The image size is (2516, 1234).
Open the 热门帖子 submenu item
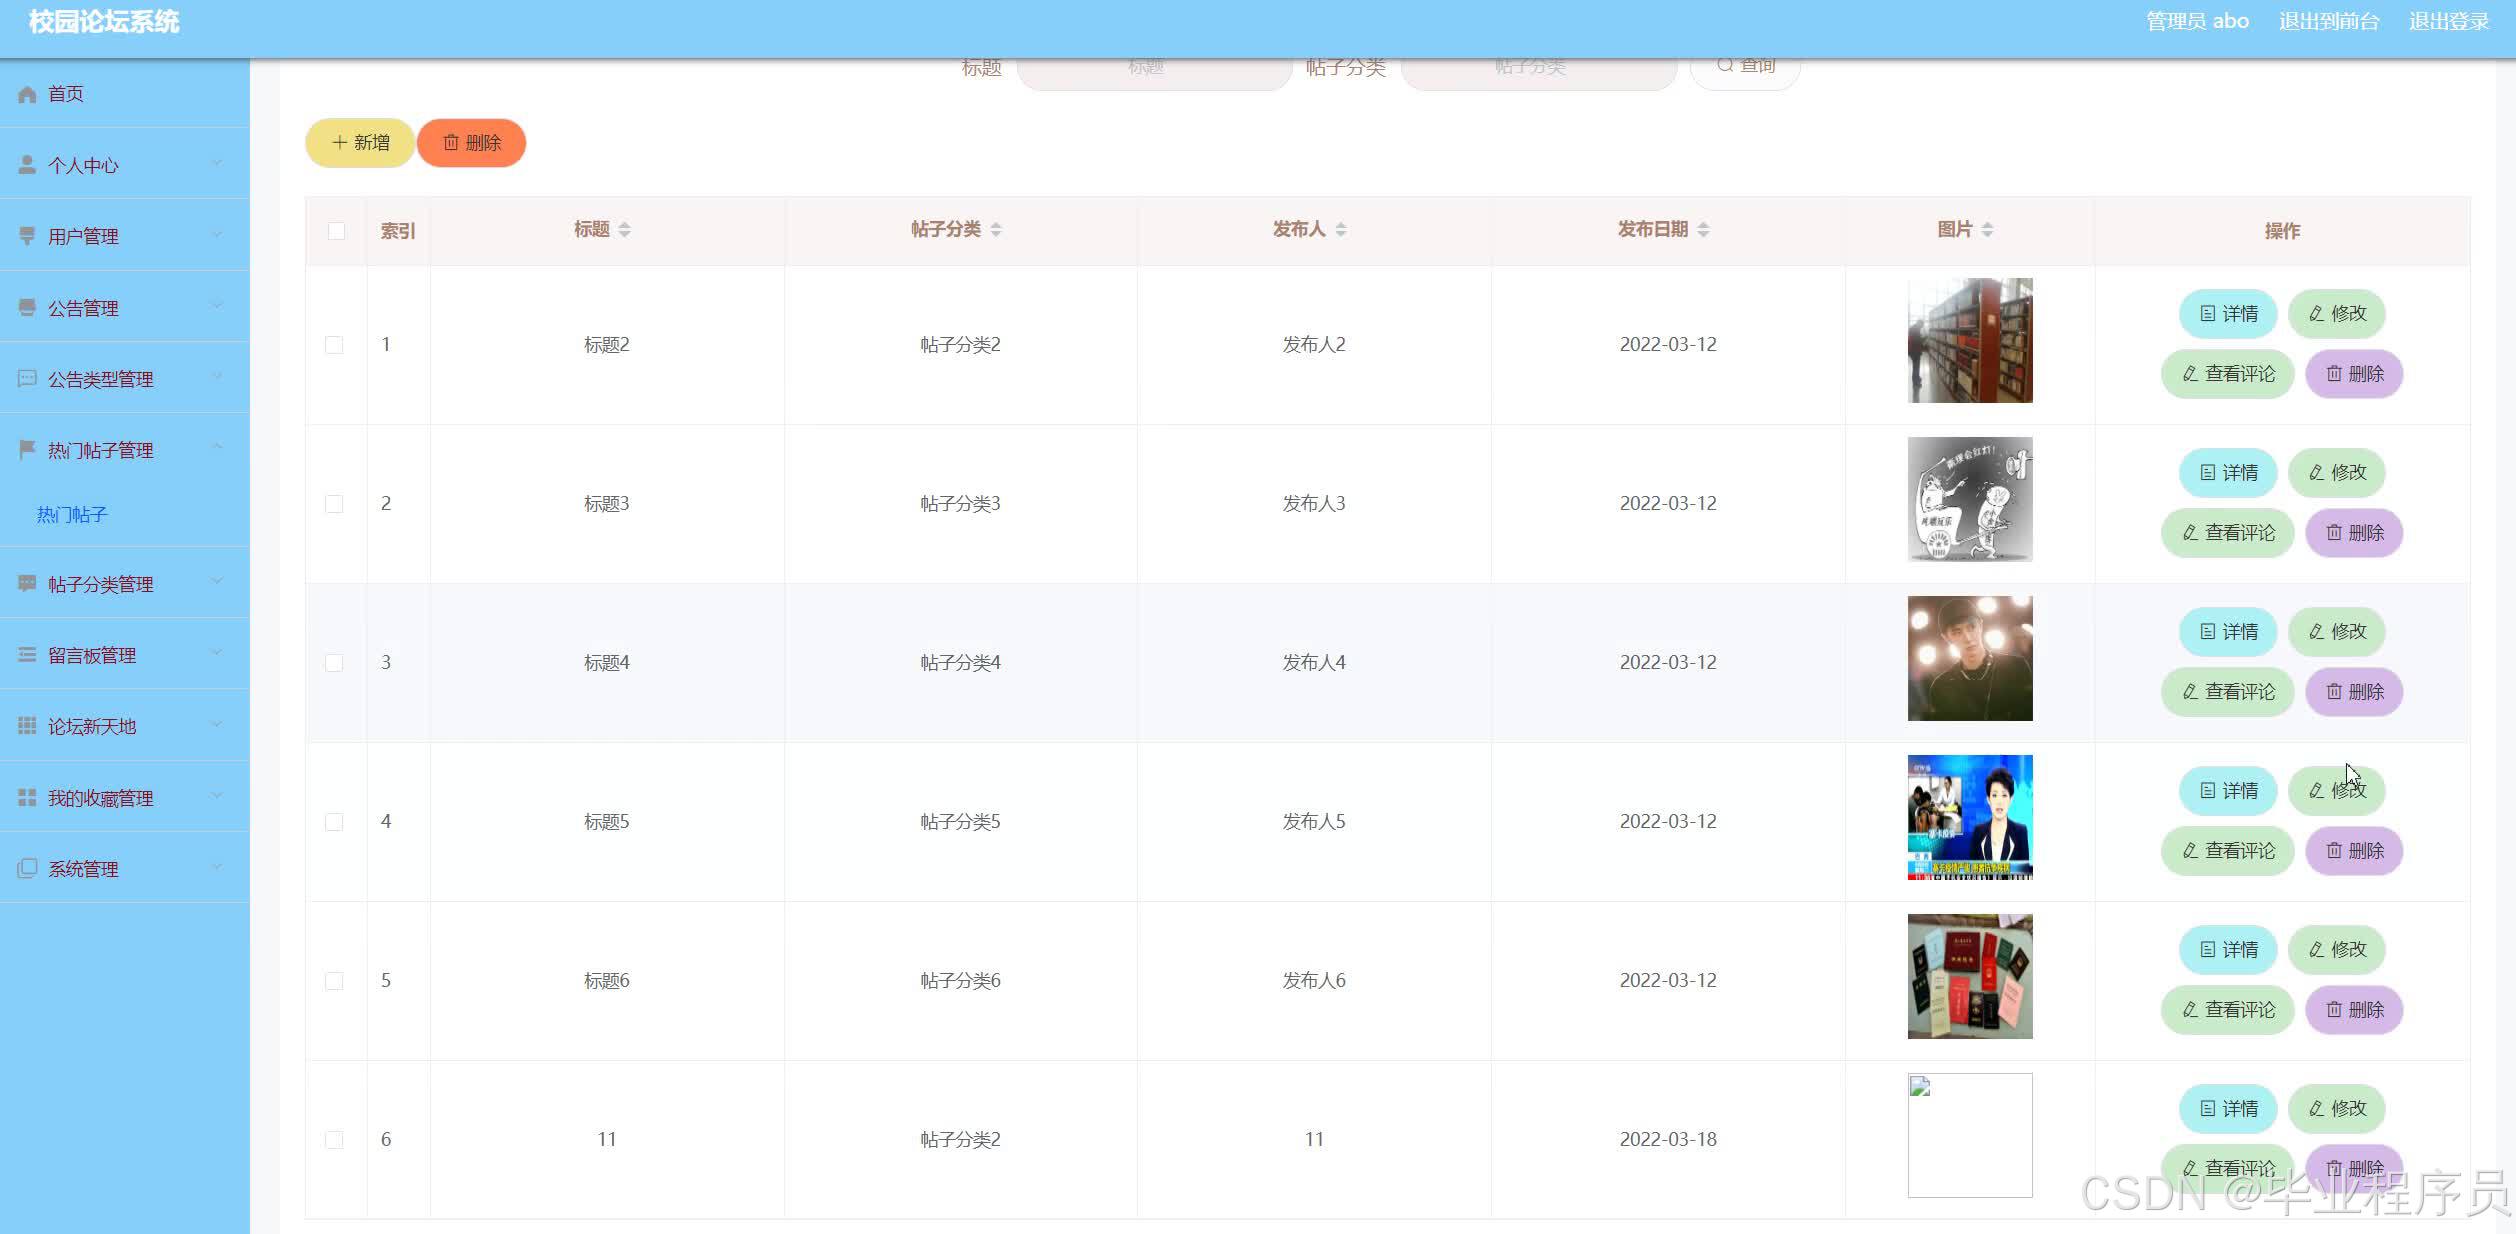pyautogui.click(x=72, y=515)
